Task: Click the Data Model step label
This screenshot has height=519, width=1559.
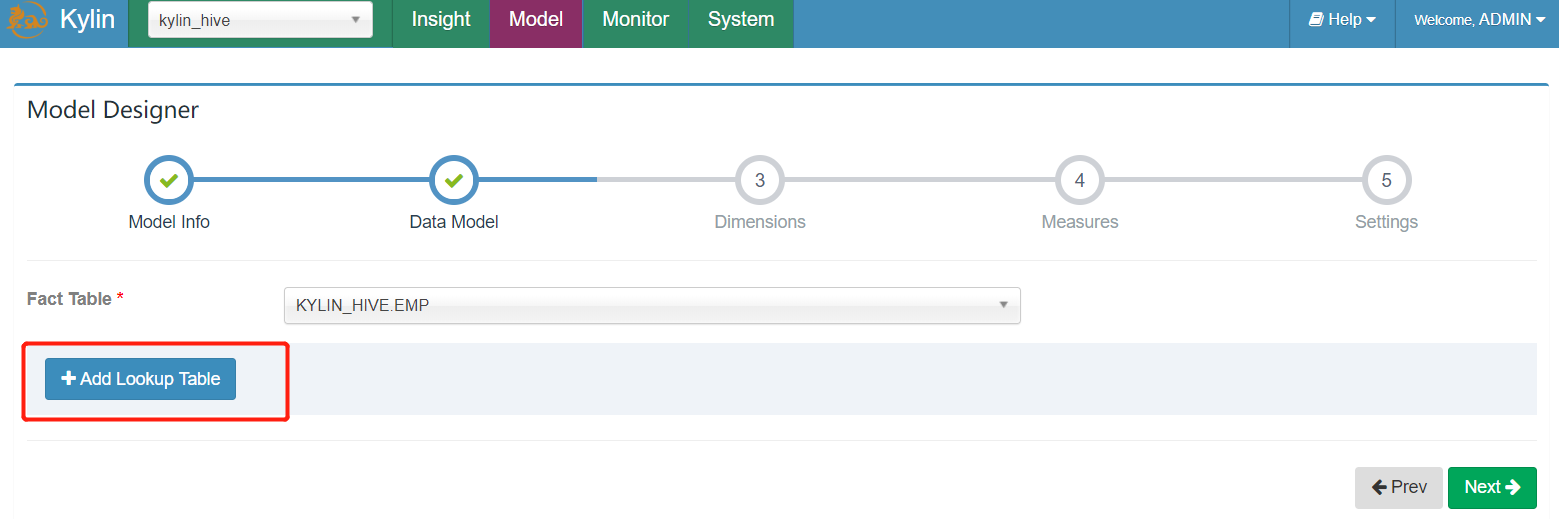Action: (x=454, y=222)
